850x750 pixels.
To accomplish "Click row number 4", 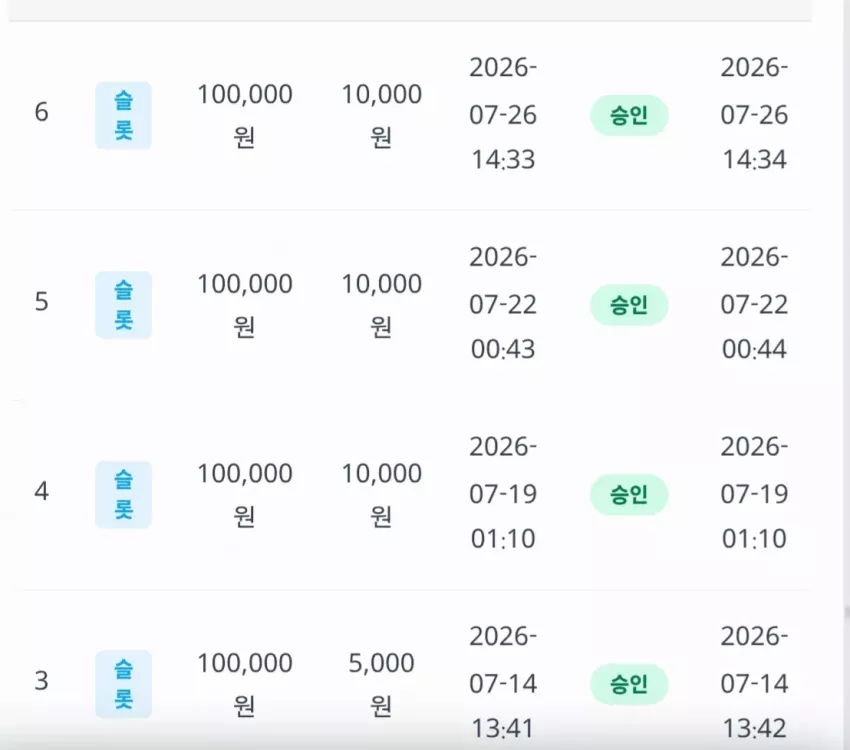I will 42,492.
